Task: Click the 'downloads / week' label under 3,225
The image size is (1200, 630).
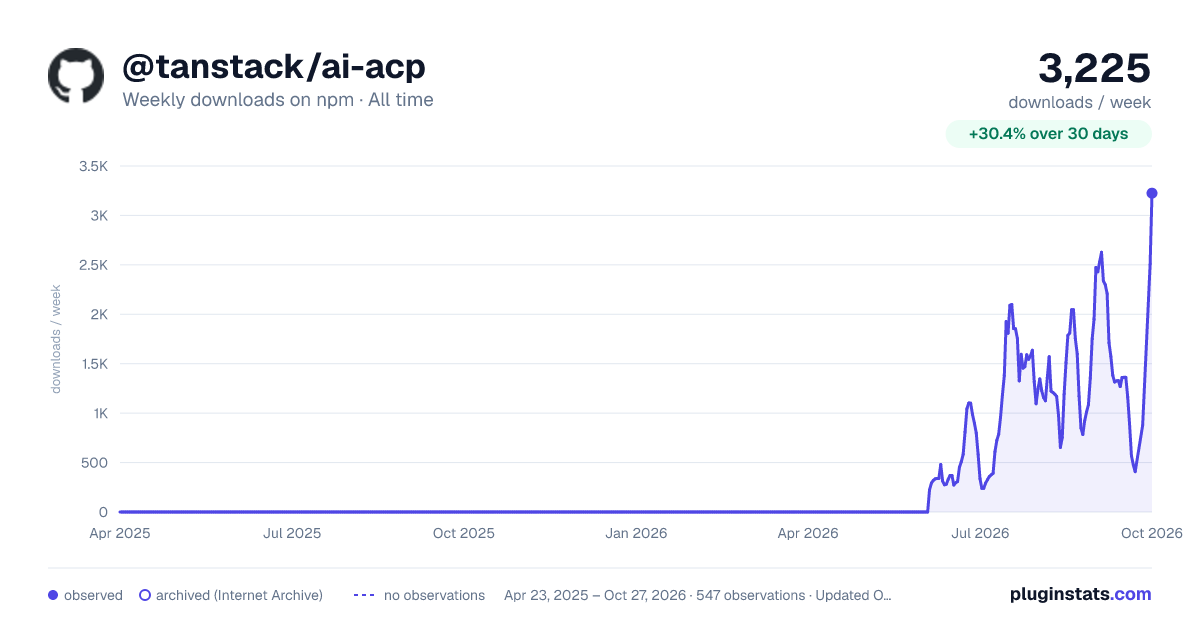Action: [1080, 102]
